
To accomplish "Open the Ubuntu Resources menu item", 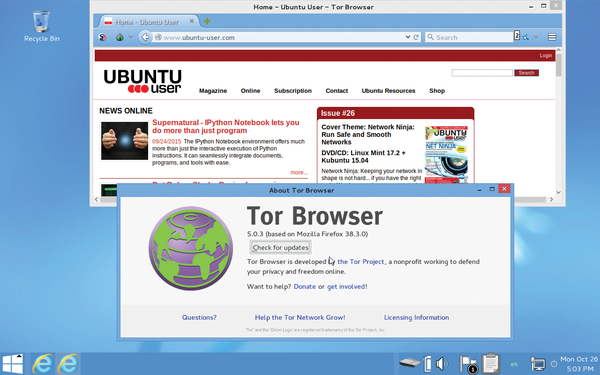I will pos(388,91).
